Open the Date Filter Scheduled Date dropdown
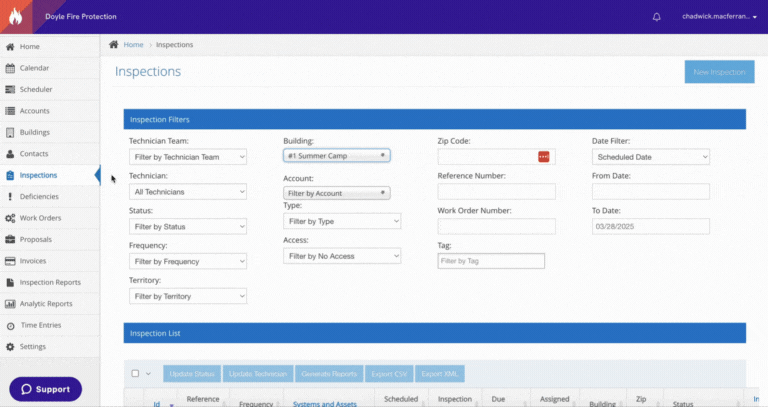 pos(650,157)
